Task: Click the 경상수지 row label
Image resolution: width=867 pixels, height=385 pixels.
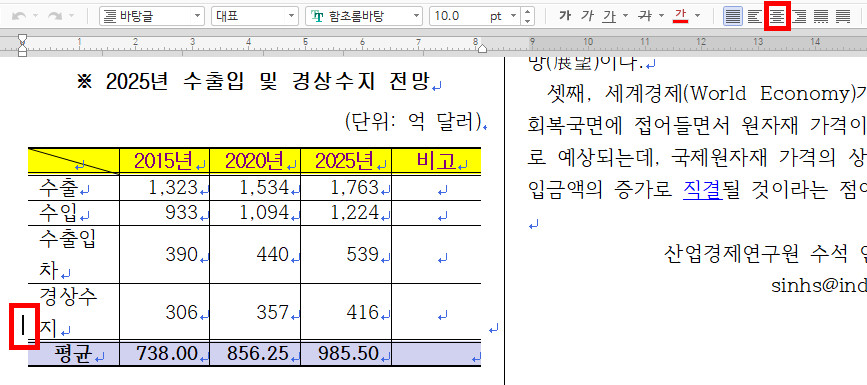Action: pos(67,313)
